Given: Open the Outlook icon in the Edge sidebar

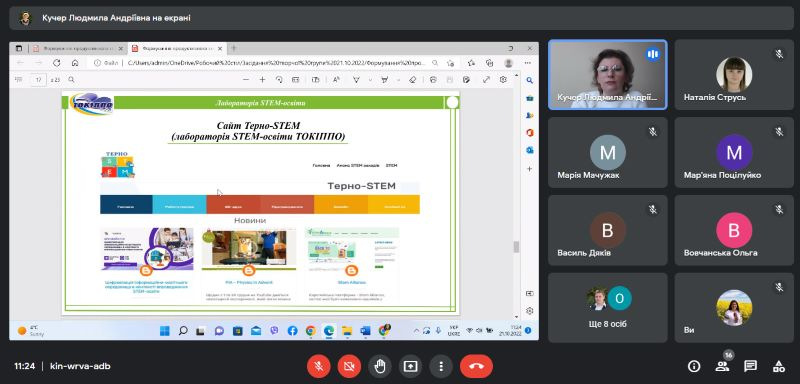Looking at the screenshot, I should point(530,150).
